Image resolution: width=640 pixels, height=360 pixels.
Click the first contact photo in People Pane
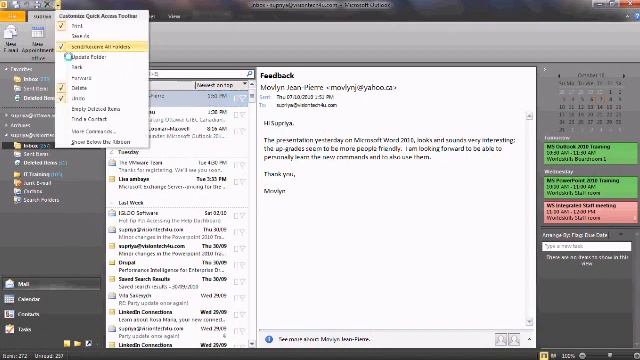pyautogui.click(x=501, y=339)
